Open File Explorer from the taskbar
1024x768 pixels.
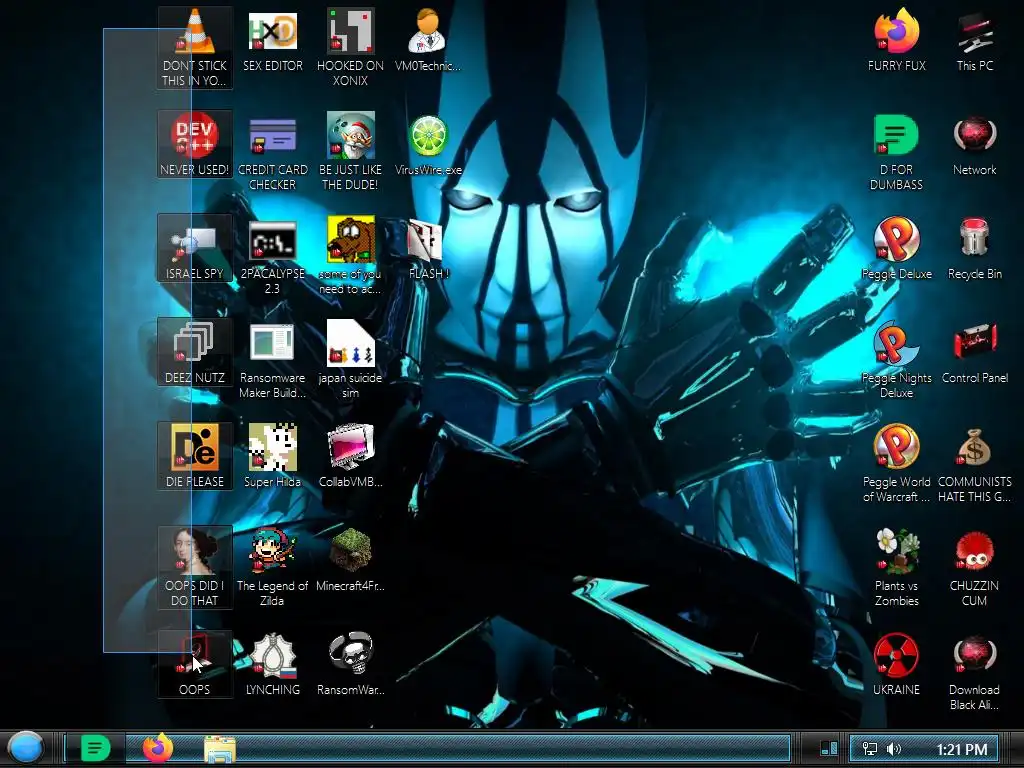(220, 749)
